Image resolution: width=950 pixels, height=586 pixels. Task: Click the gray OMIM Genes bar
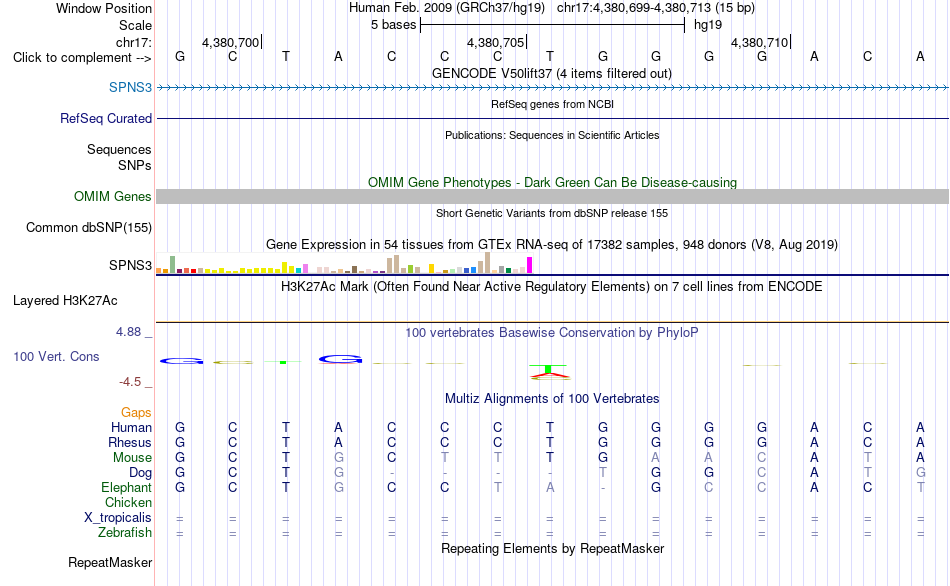click(x=552, y=196)
